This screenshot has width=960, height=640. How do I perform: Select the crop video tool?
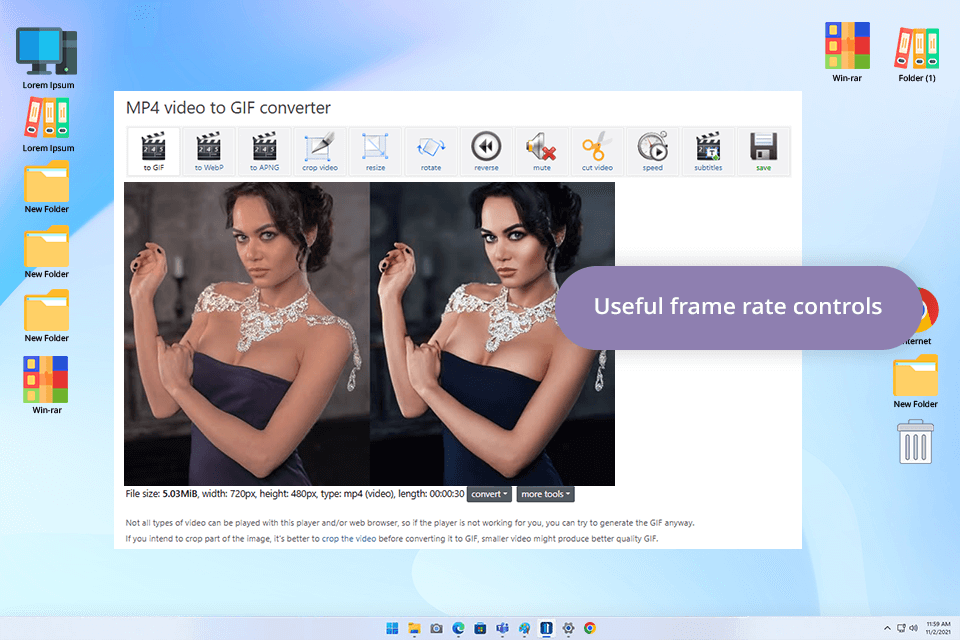(320, 151)
